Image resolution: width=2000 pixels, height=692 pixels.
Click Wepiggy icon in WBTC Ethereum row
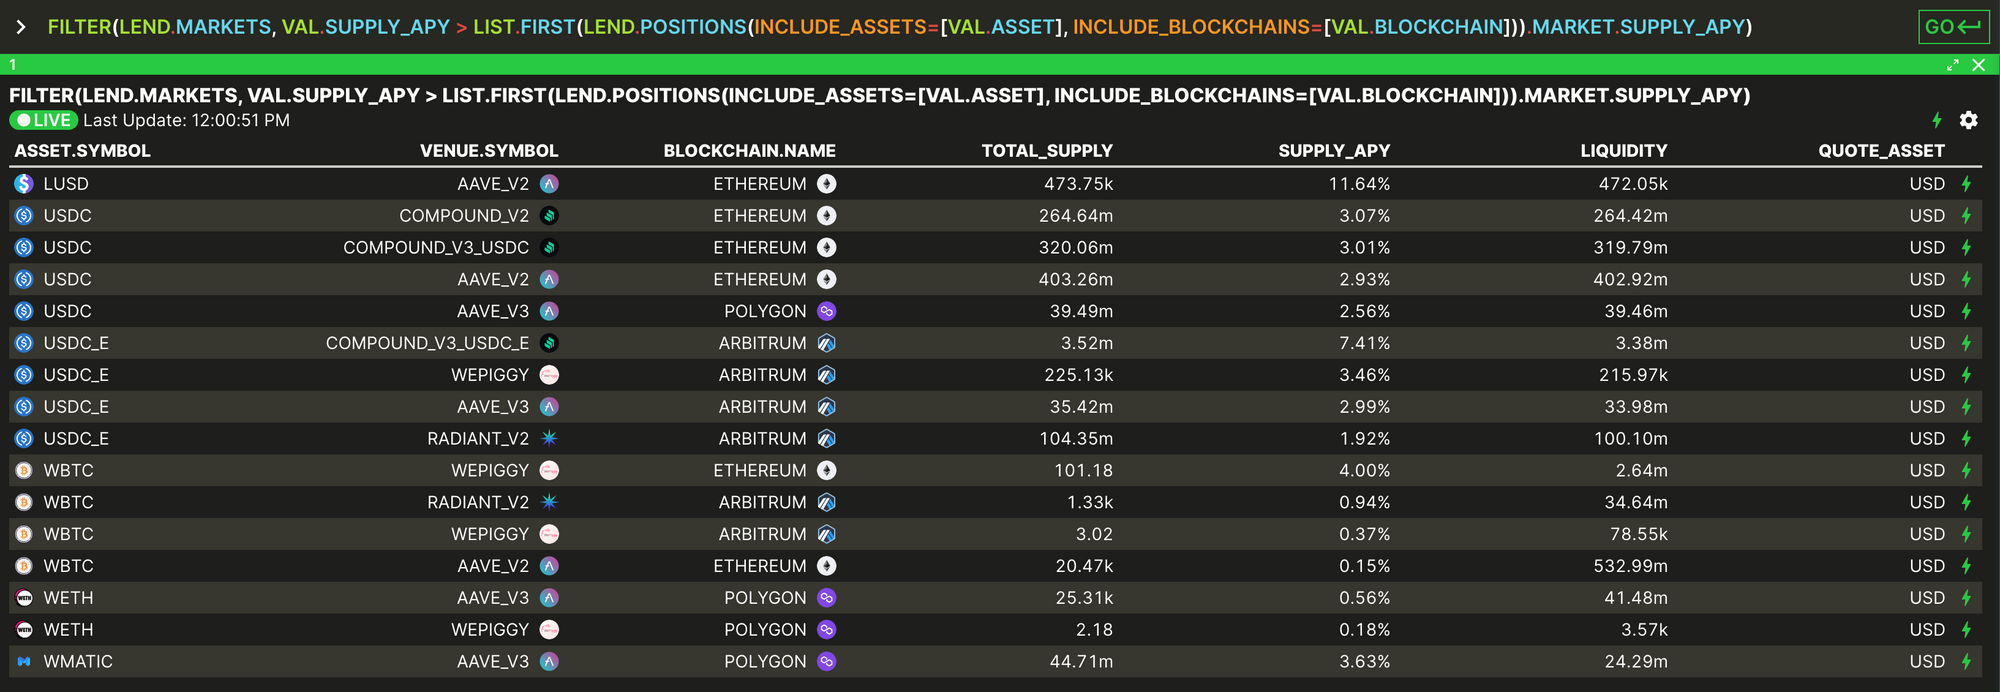(x=549, y=470)
